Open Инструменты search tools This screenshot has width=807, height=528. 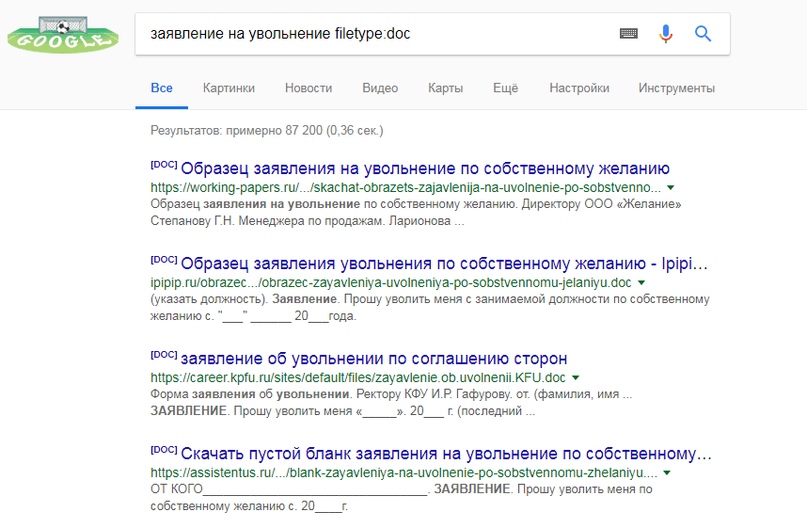point(676,88)
